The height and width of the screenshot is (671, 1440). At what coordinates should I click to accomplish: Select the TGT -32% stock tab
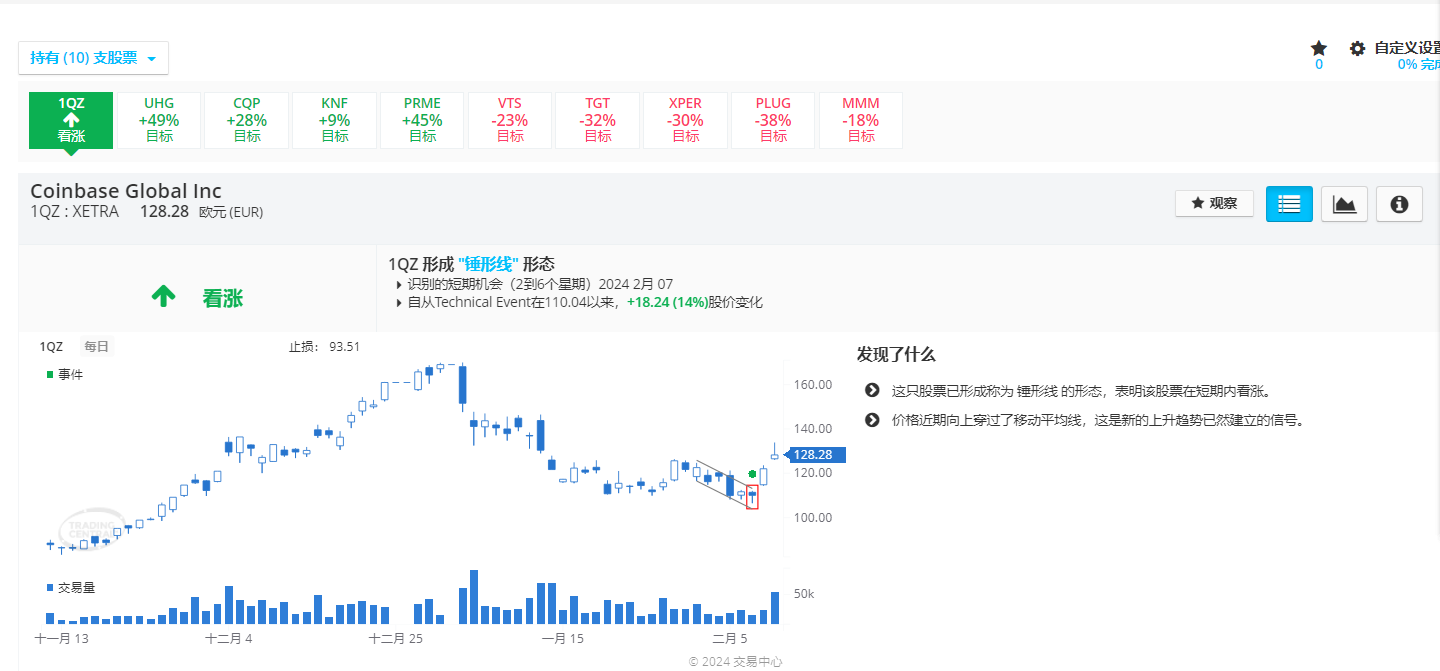[598, 120]
